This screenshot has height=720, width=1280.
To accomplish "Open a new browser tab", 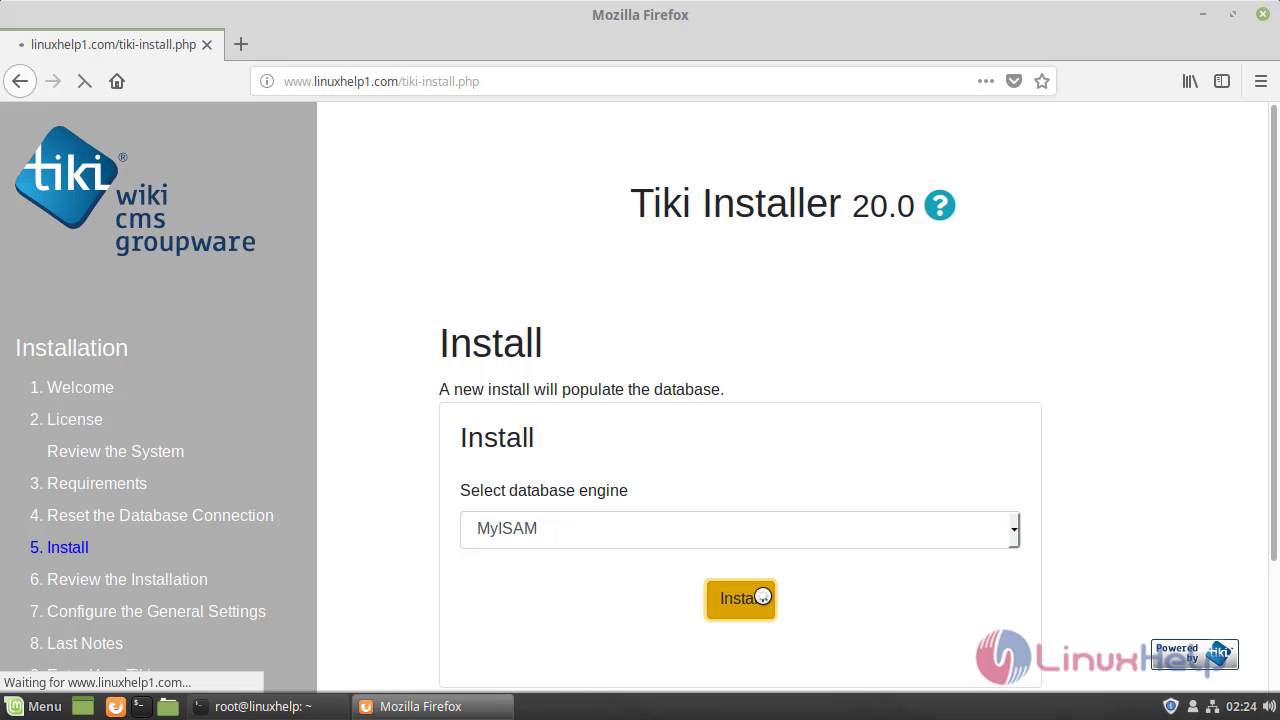I will point(241,44).
